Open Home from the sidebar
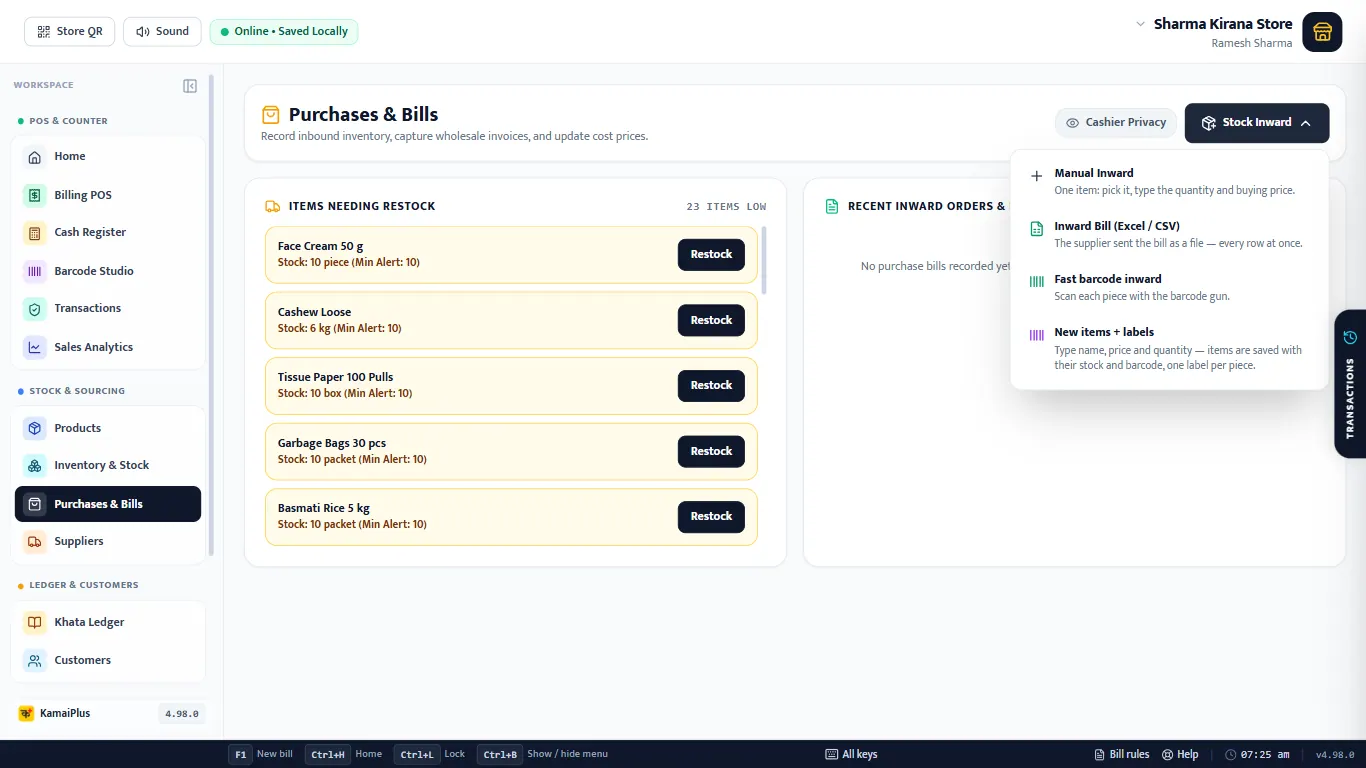 tap(108, 157)
